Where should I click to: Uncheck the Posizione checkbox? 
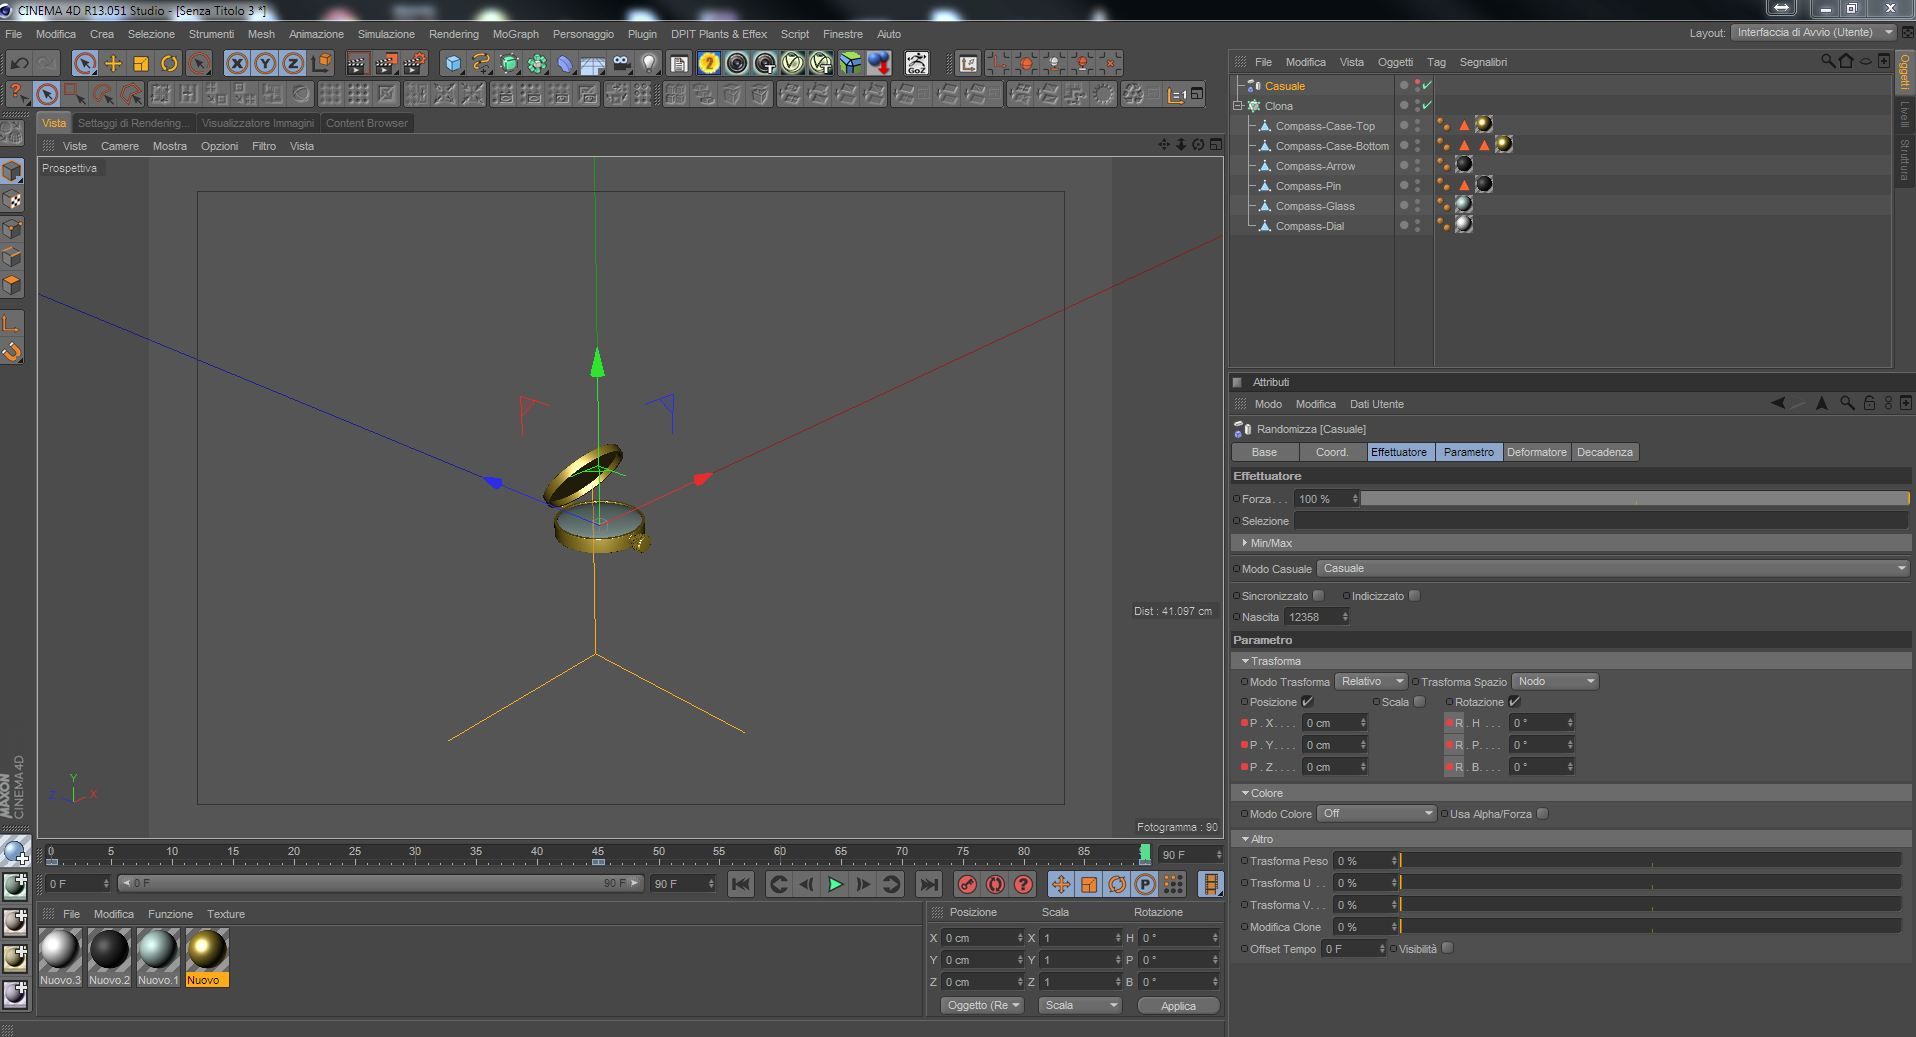[1307, 702]
